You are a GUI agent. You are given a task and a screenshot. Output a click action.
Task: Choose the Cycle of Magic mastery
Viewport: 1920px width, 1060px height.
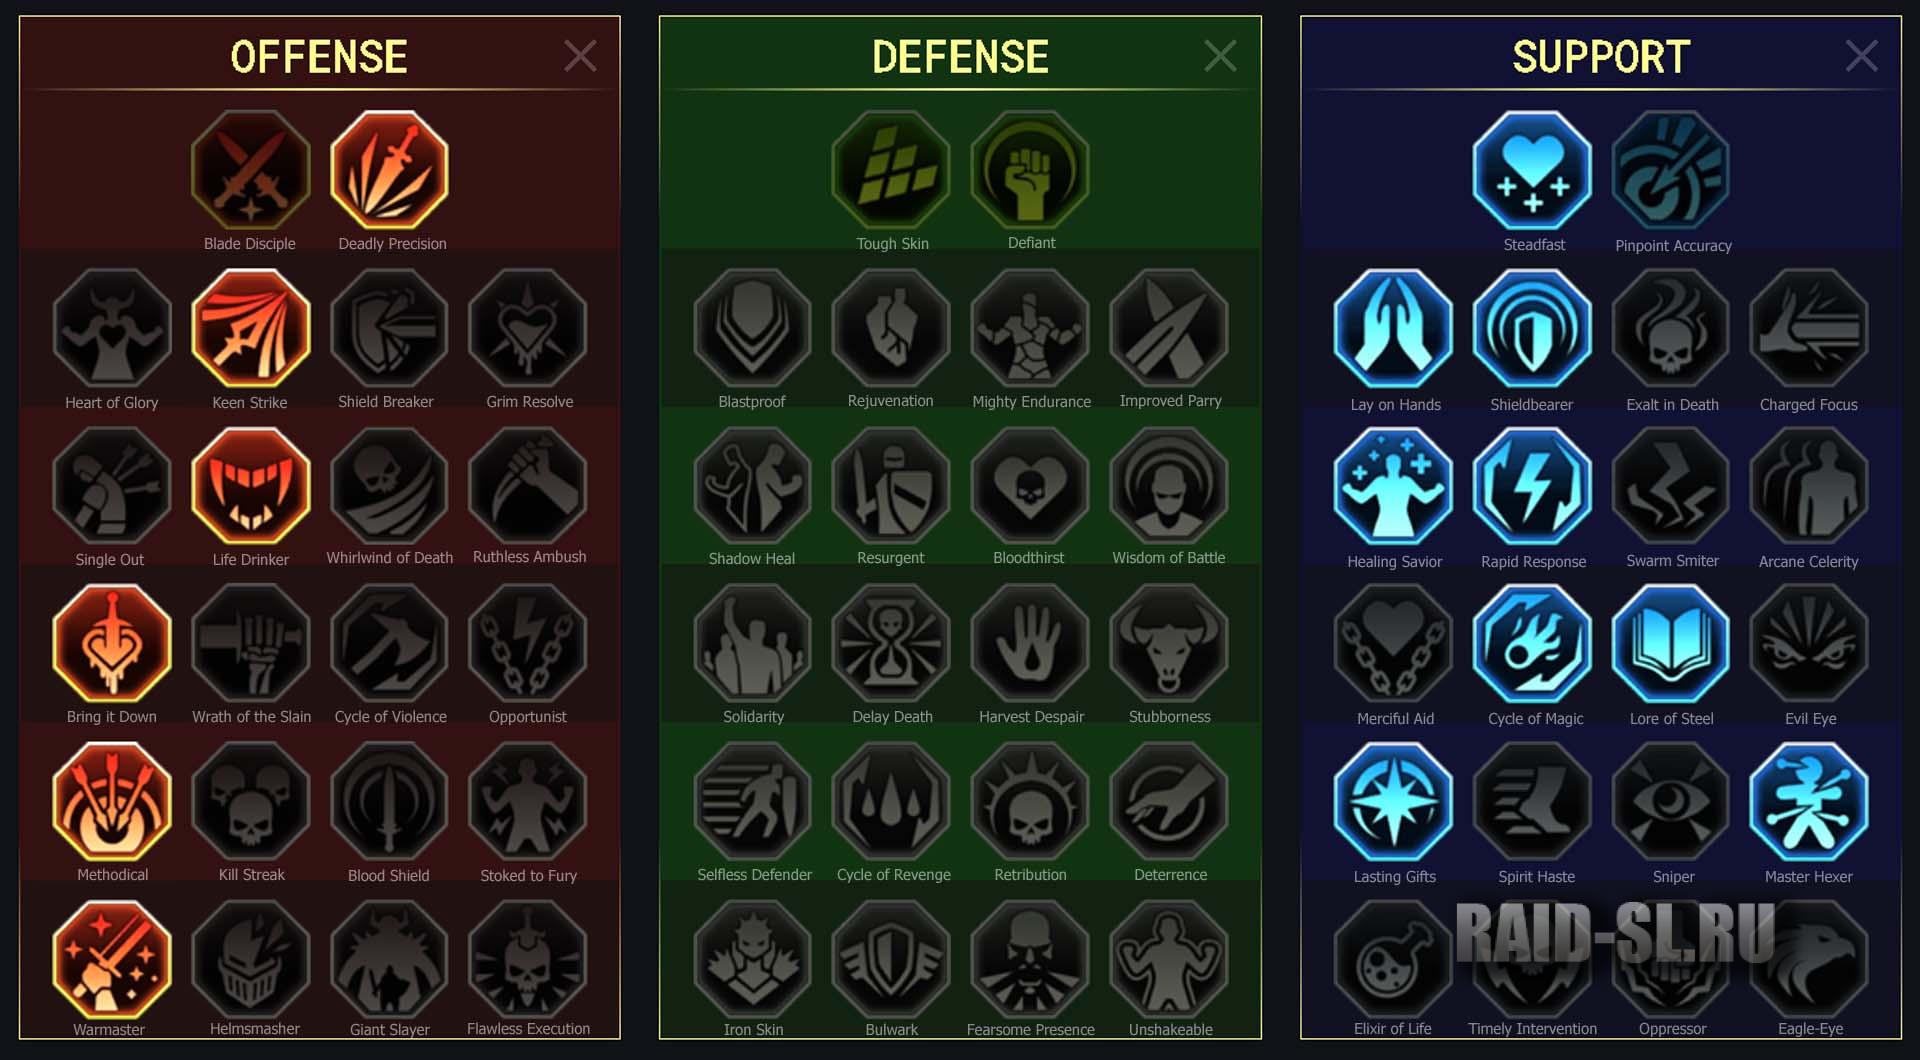pyautogui.click(x=1532, y=644)
